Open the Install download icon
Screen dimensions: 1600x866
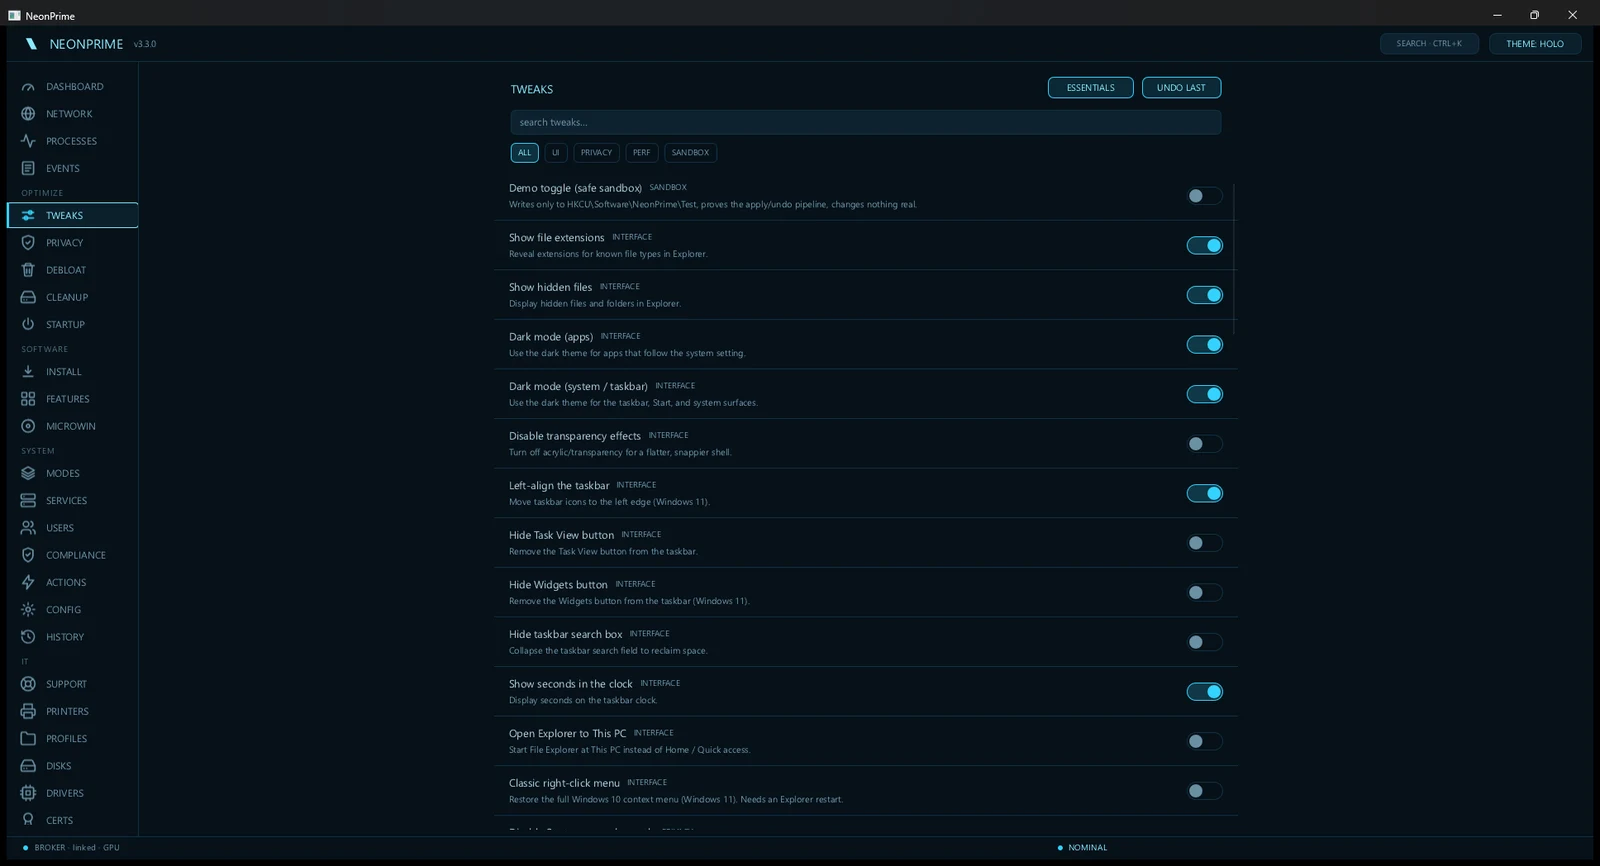pos(28,371)
